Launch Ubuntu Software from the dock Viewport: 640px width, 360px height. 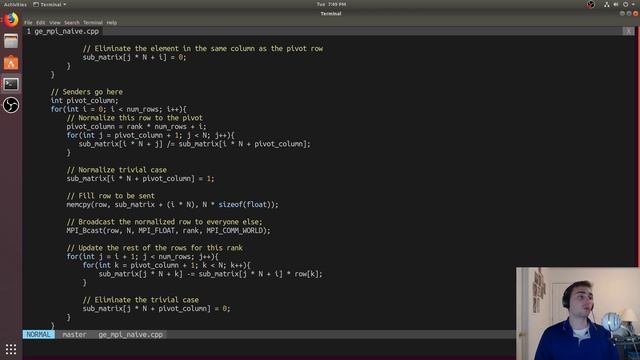pyautogui.click(x=11, y=62)
